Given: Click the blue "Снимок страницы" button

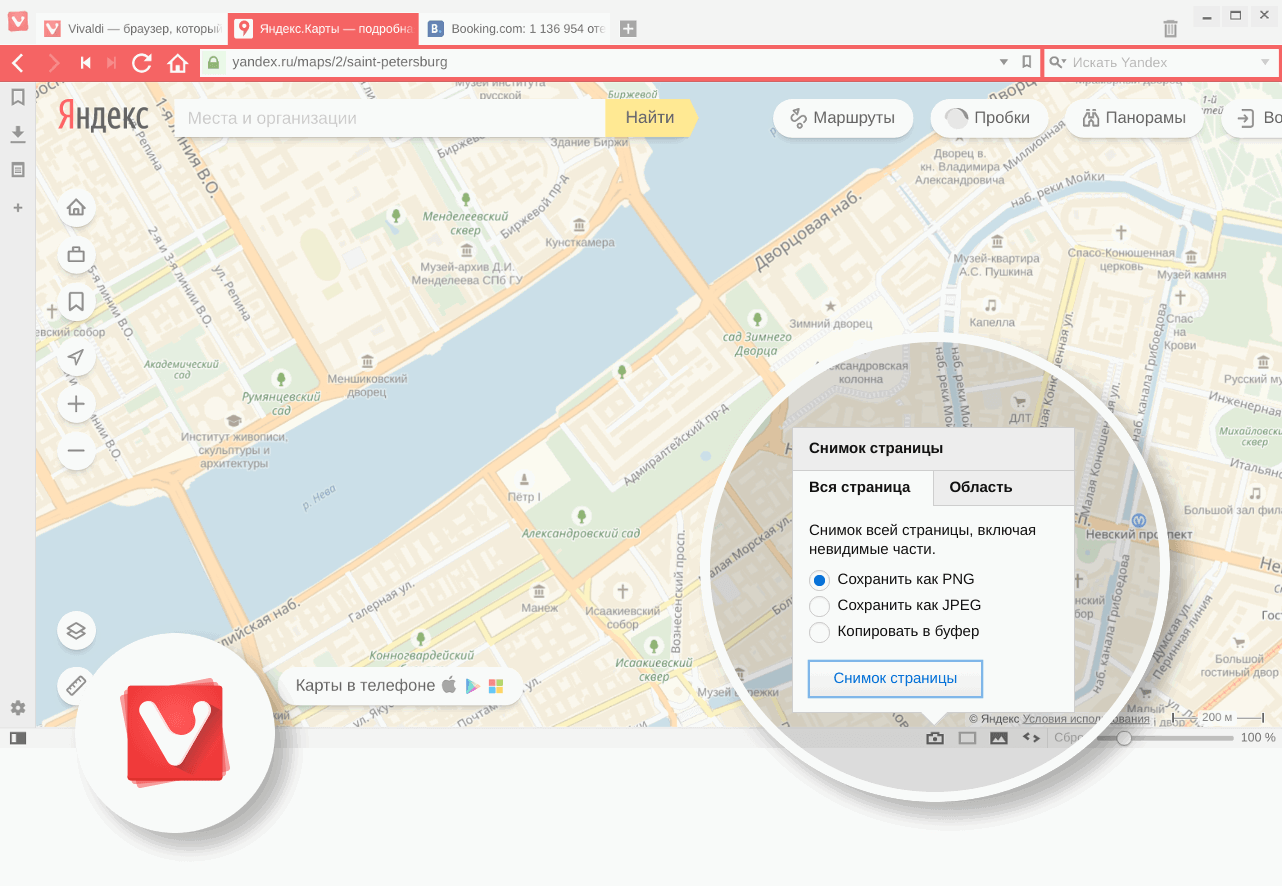Looking at the screenshot, I should coord(895,678).
